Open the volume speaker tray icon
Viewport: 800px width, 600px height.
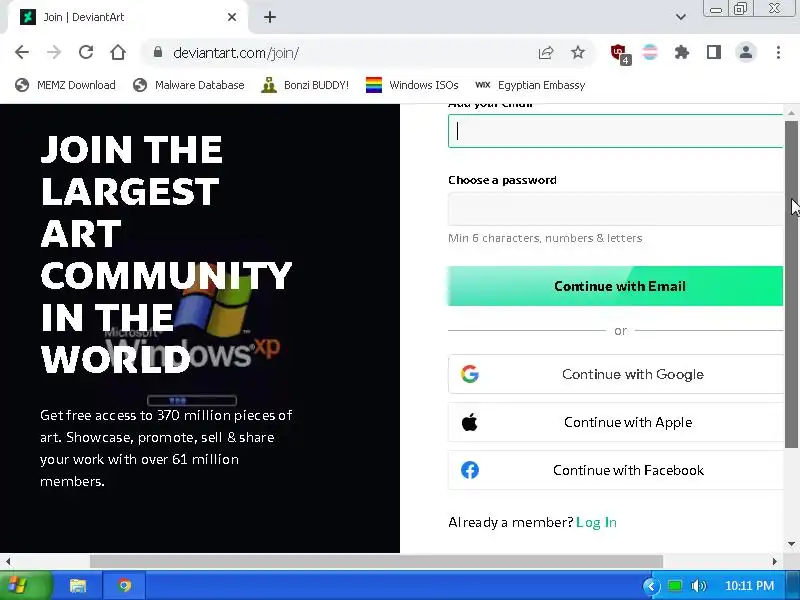[698, 586]
